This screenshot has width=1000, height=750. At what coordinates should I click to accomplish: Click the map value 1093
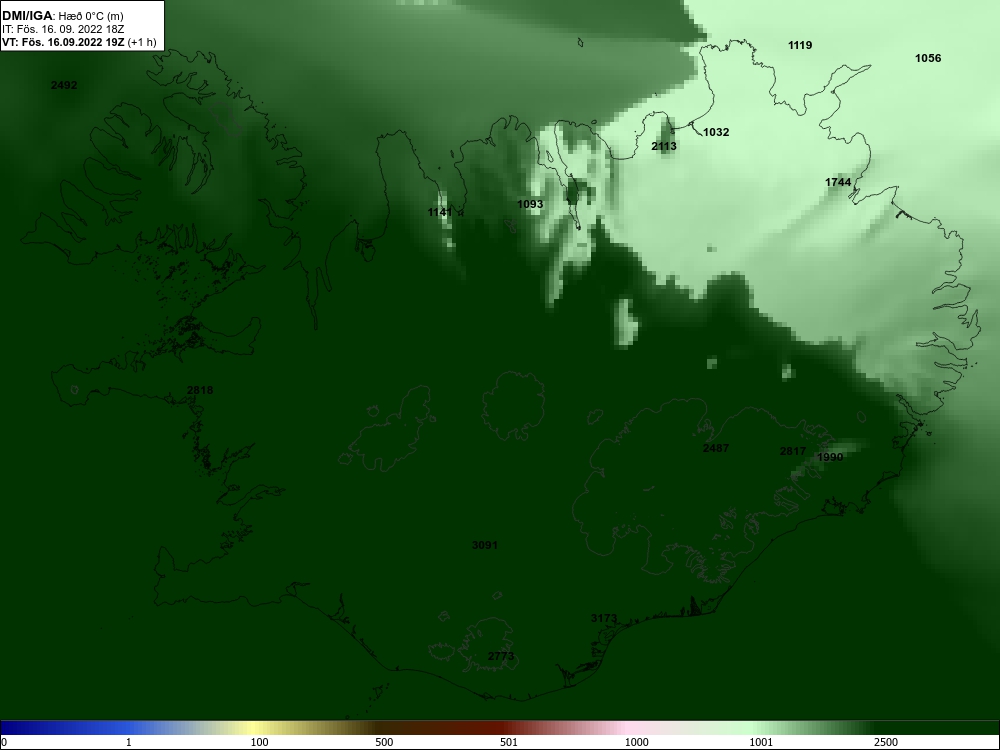530,204
